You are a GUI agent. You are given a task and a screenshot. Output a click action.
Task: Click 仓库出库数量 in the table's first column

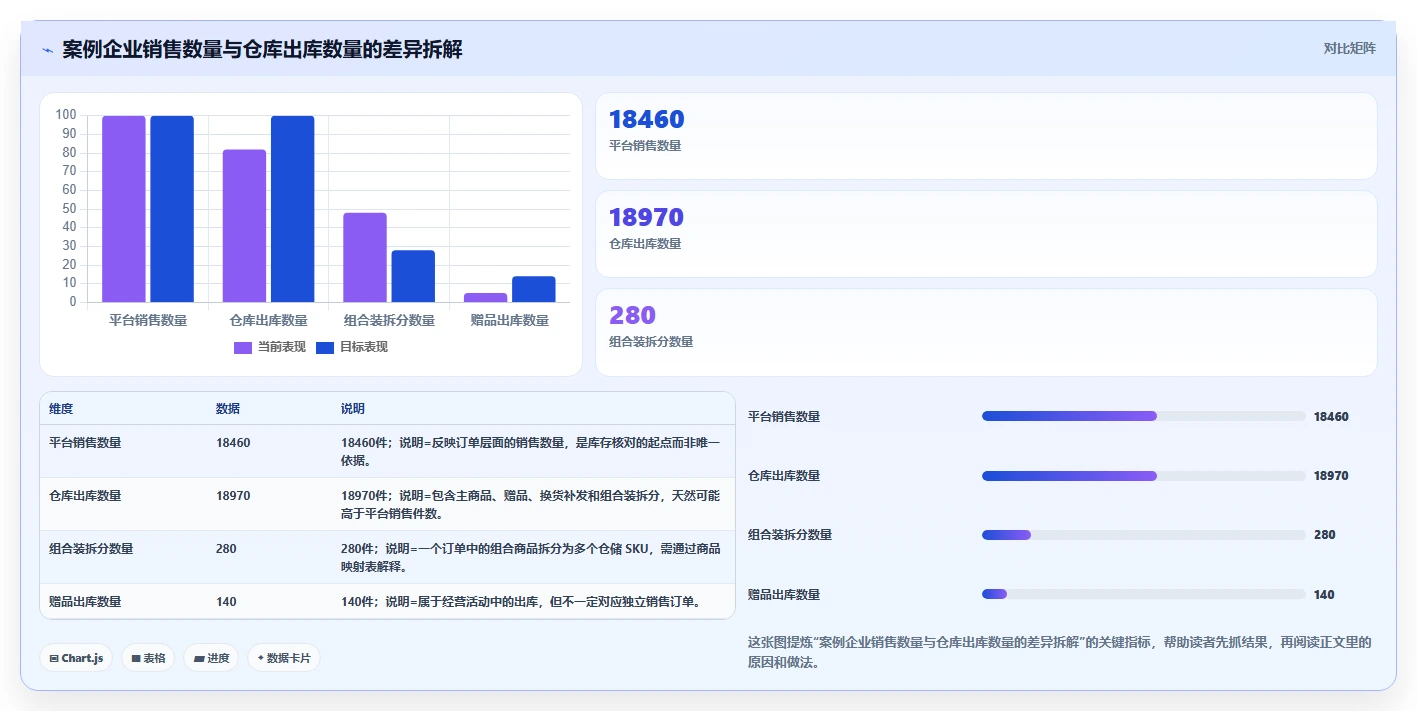85,495
